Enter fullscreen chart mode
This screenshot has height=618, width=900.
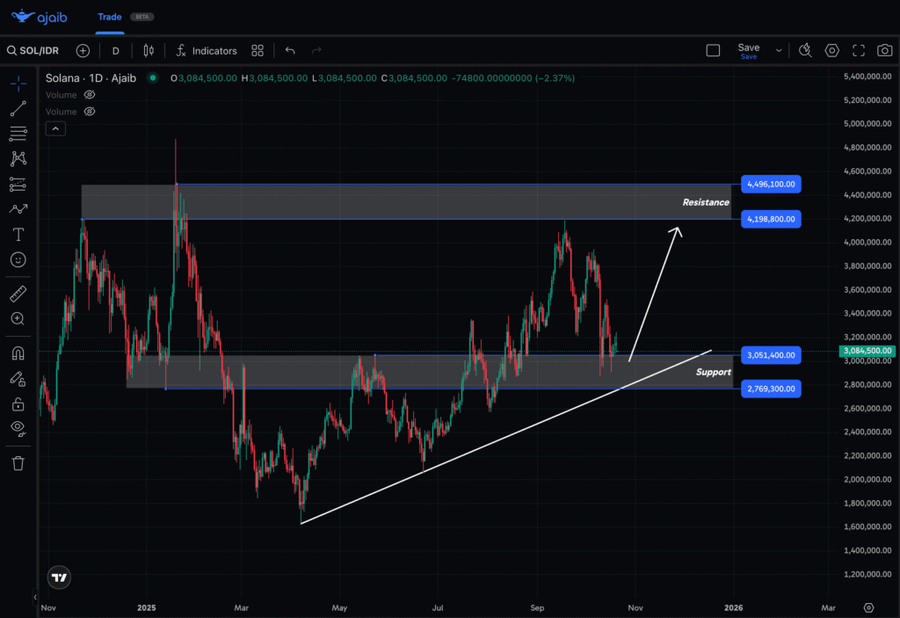pos(858,50)
